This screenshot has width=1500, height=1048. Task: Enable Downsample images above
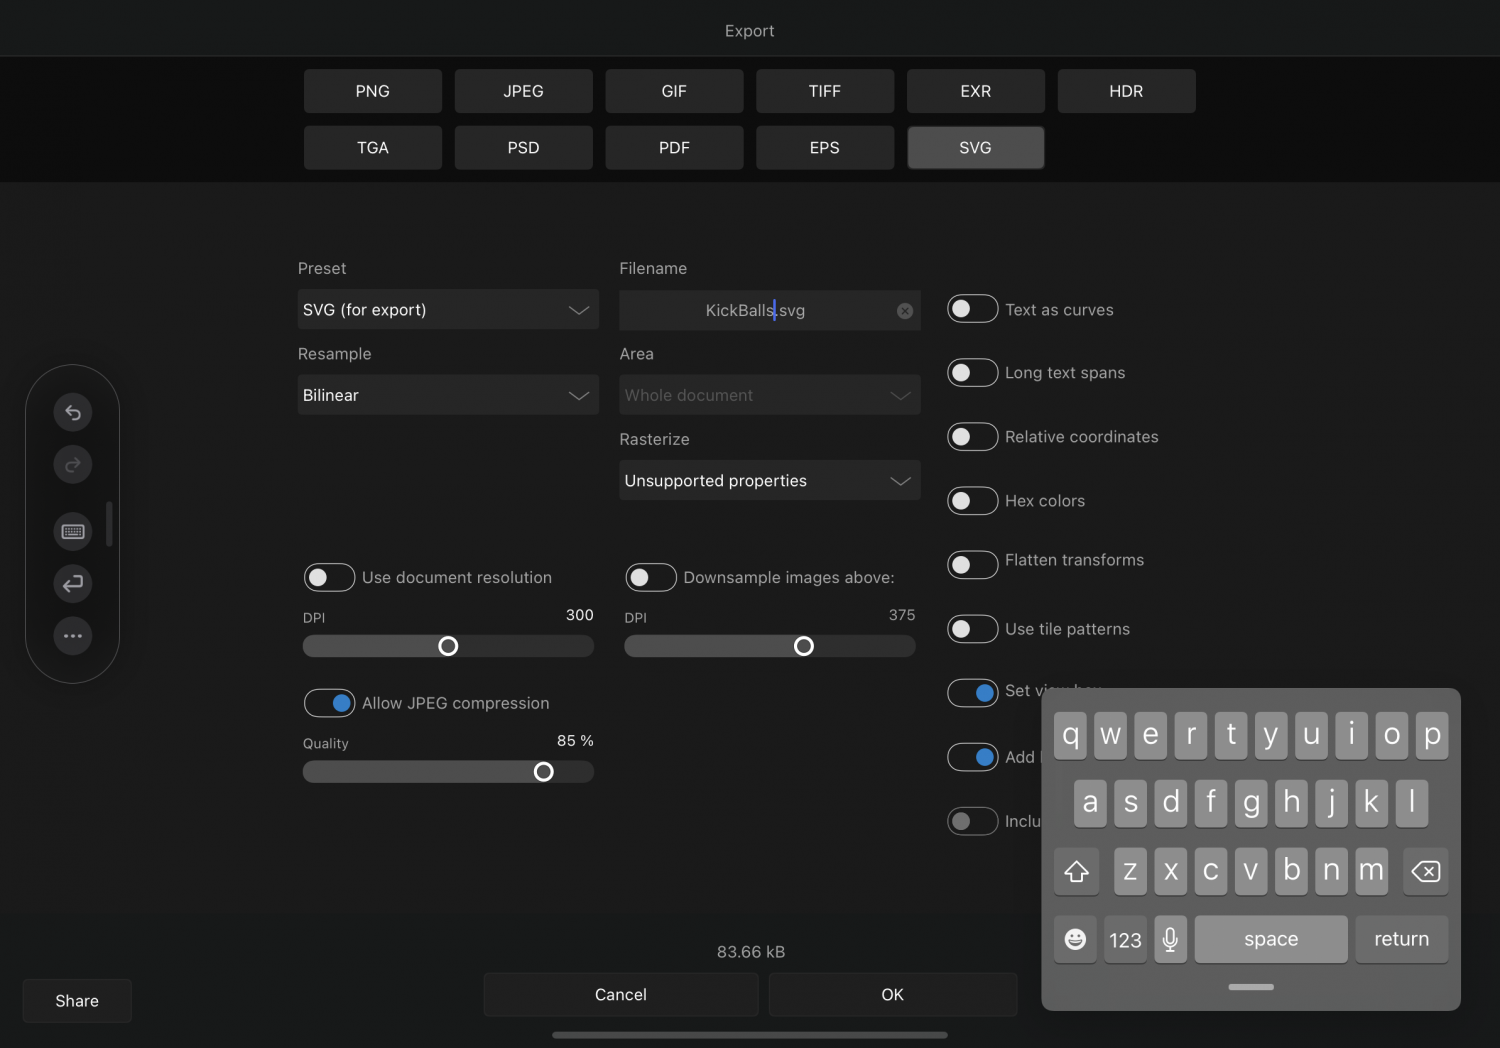point(651,577)
